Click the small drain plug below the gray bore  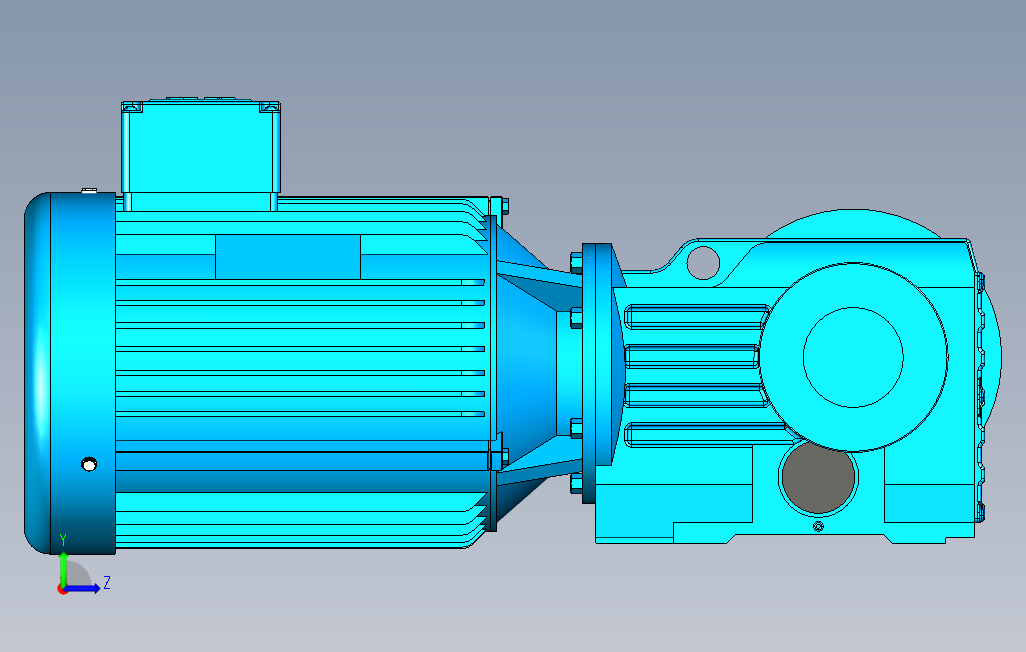coord(818,526)
